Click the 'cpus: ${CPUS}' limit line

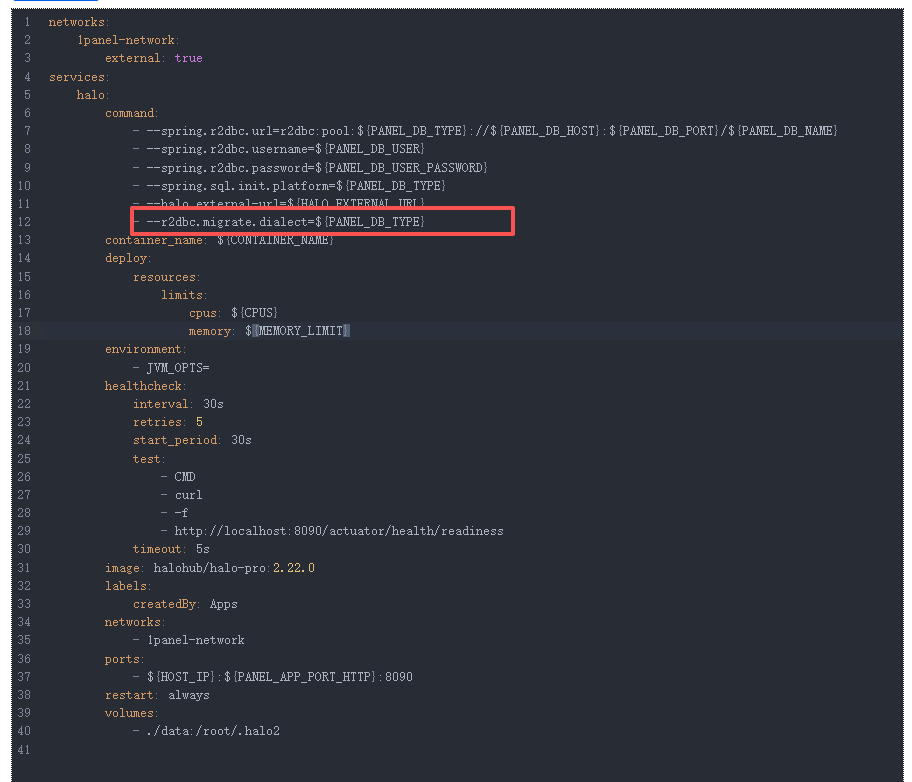pyautogui.click(x=233, y=313)
